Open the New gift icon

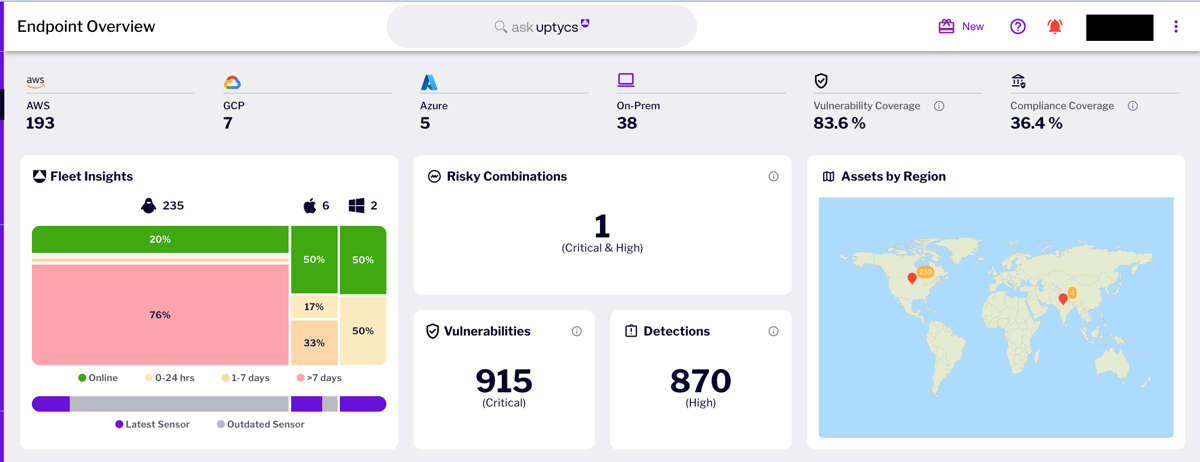[946, 27]
